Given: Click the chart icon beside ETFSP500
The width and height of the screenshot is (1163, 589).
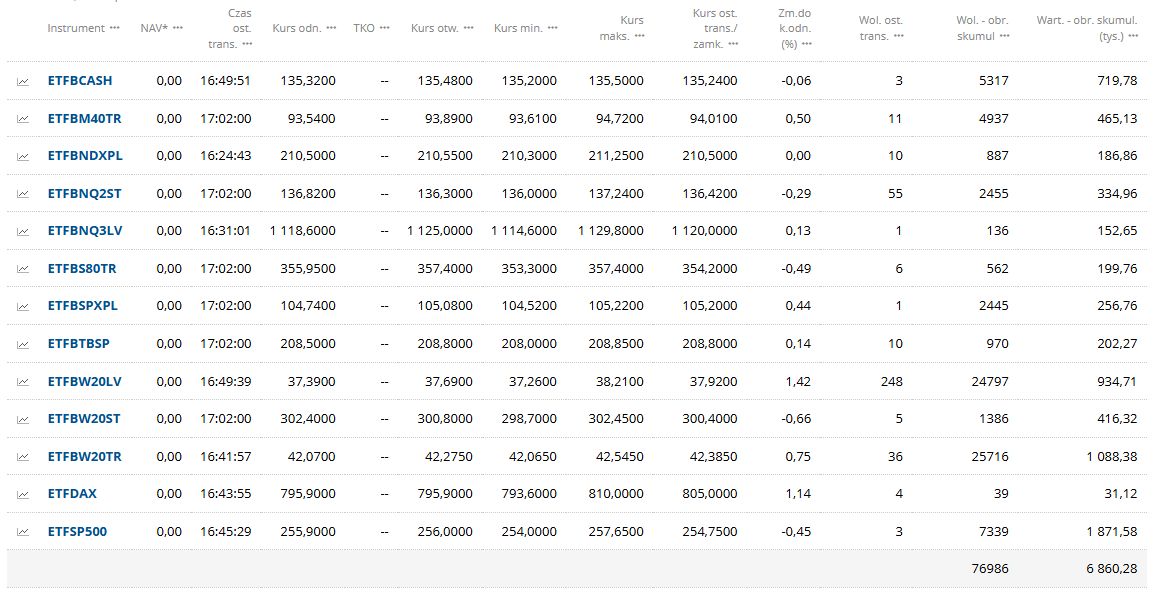Looking at the screenshot, I should point(23,532).
